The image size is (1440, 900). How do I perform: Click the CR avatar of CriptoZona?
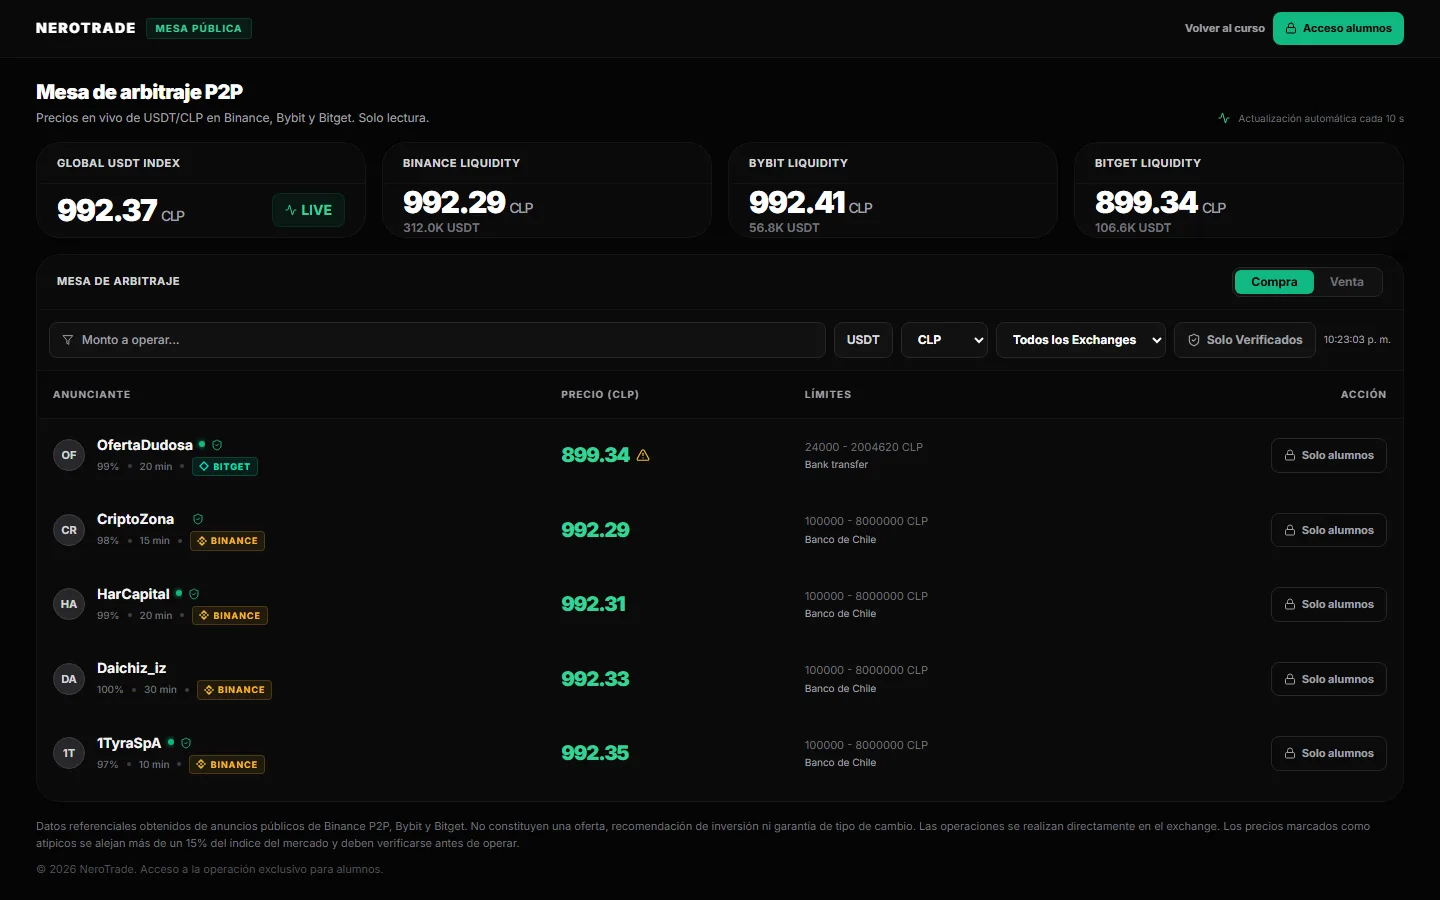(x=69, y=530)
